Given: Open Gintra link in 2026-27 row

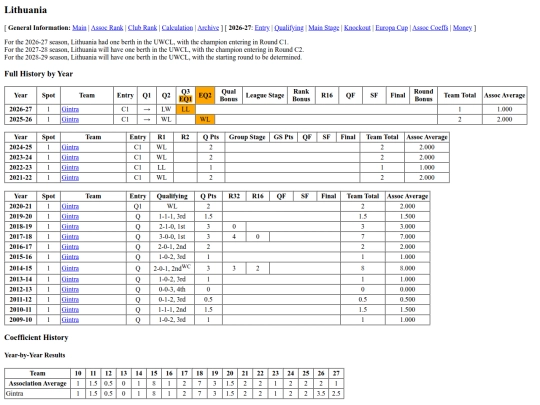Looking at the screenshot, I should click(70, 109).
